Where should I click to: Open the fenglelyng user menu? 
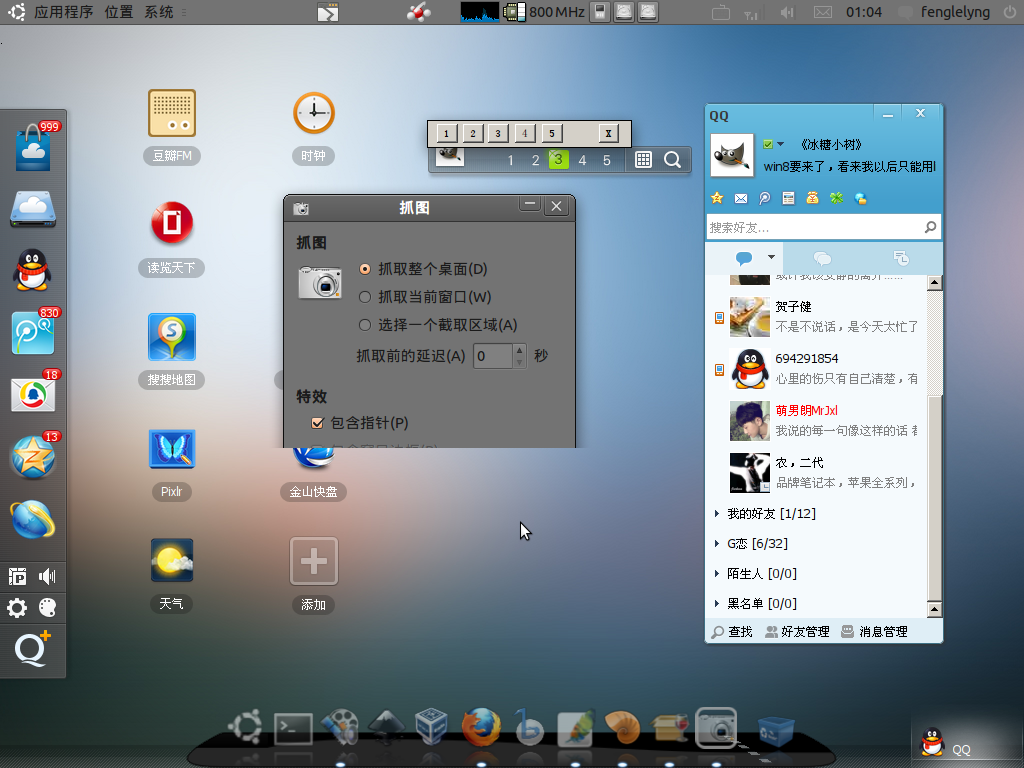[x=955, y=12]
